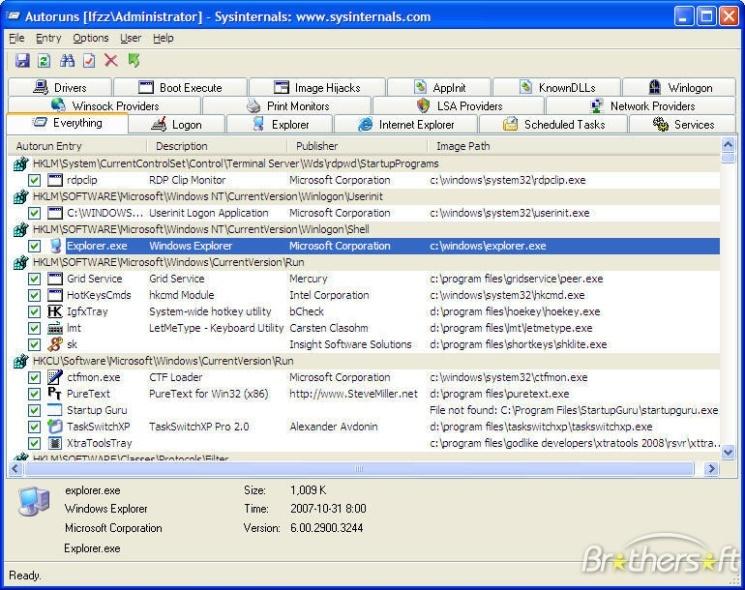Click computer icon in details pane
The image size is (745, 590).
click(x=34, y=501)
